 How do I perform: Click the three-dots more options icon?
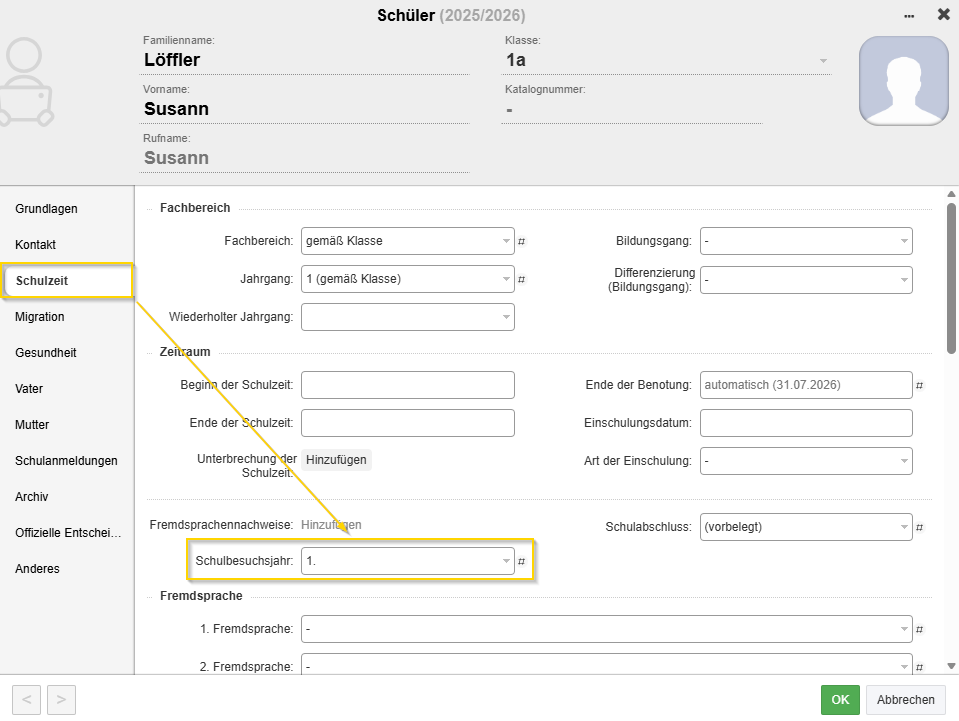909,15
